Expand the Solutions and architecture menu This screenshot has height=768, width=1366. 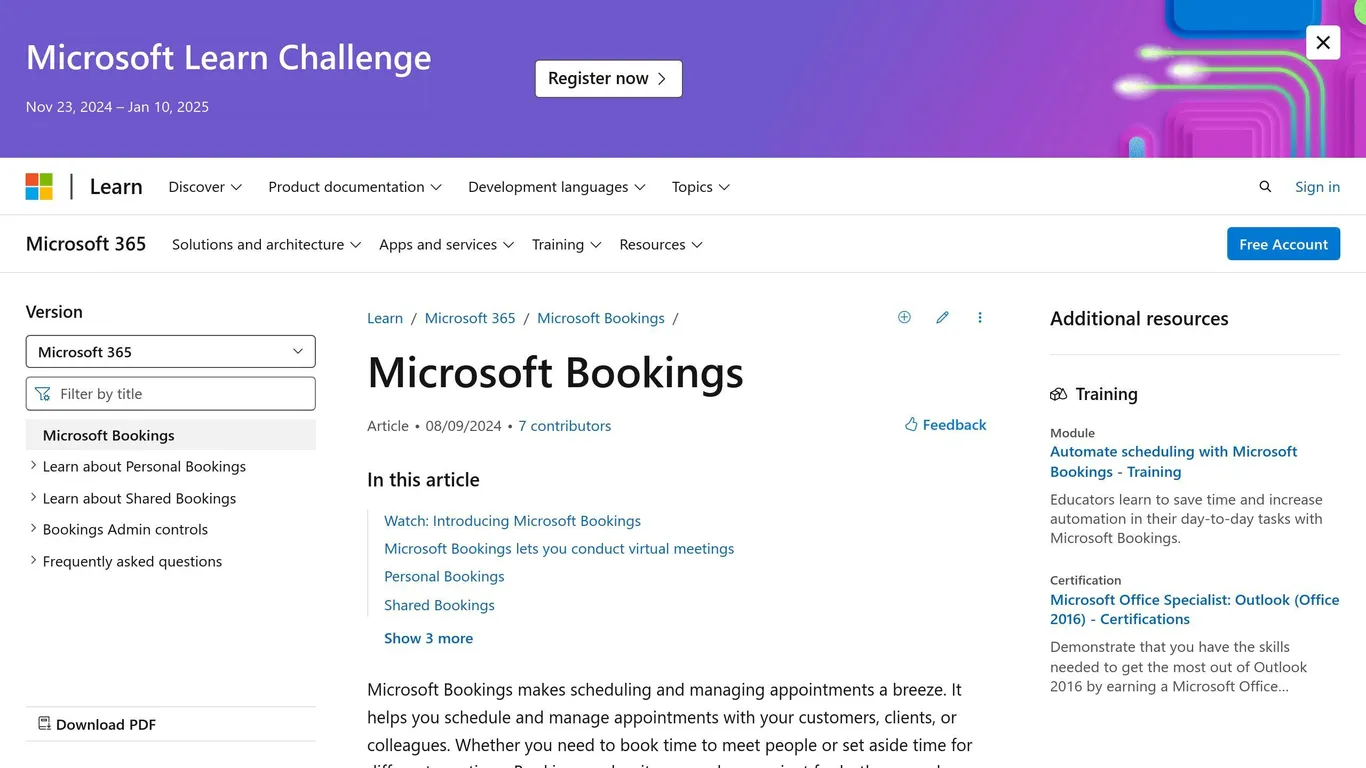click(x=266, y=244)
